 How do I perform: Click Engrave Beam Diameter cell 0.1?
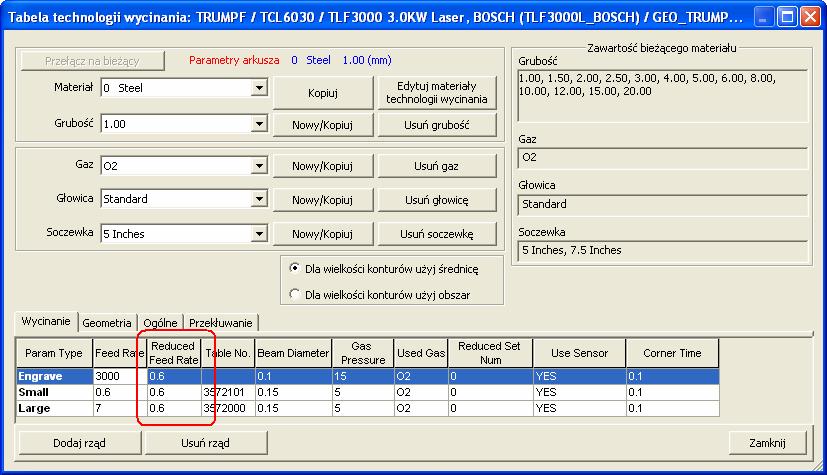[x=293, y=376]
